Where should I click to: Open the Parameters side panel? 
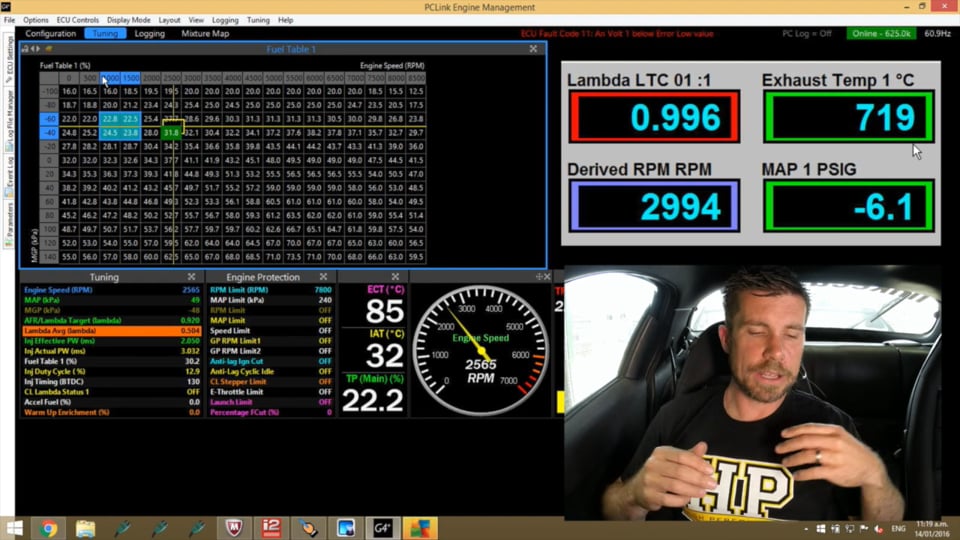(x=9, y=223)
